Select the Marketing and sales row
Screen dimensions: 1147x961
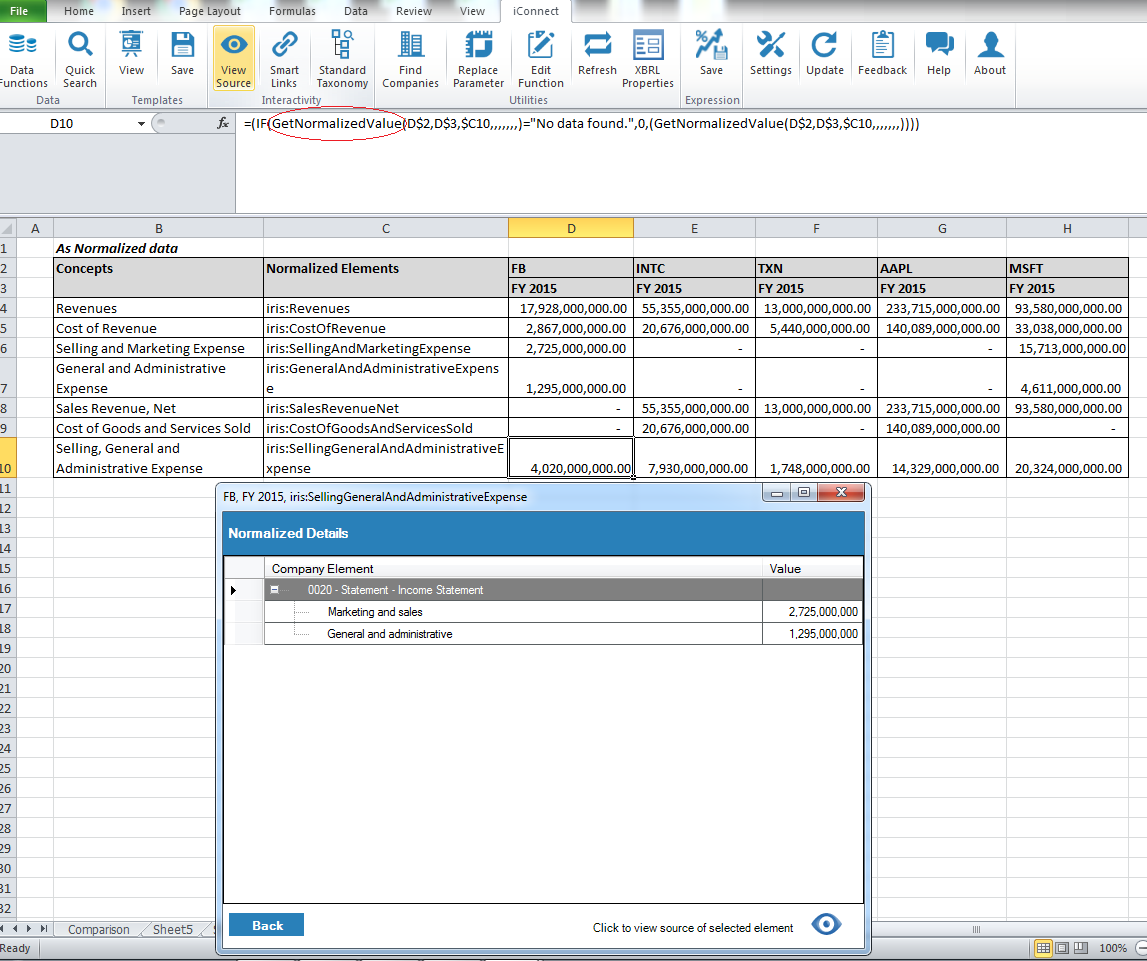(x=563, y=611)
